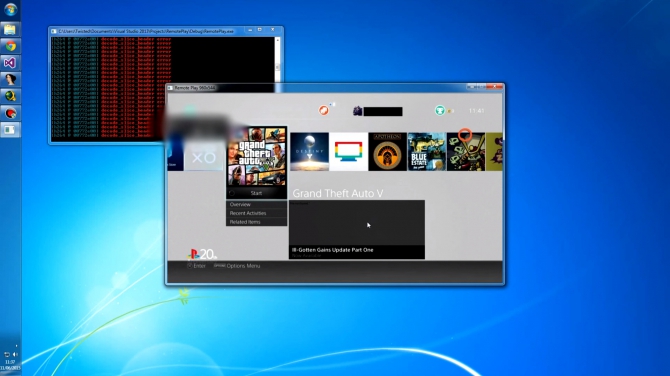Click the console window title path
The image size is (670, 376).
pos(146,31)
